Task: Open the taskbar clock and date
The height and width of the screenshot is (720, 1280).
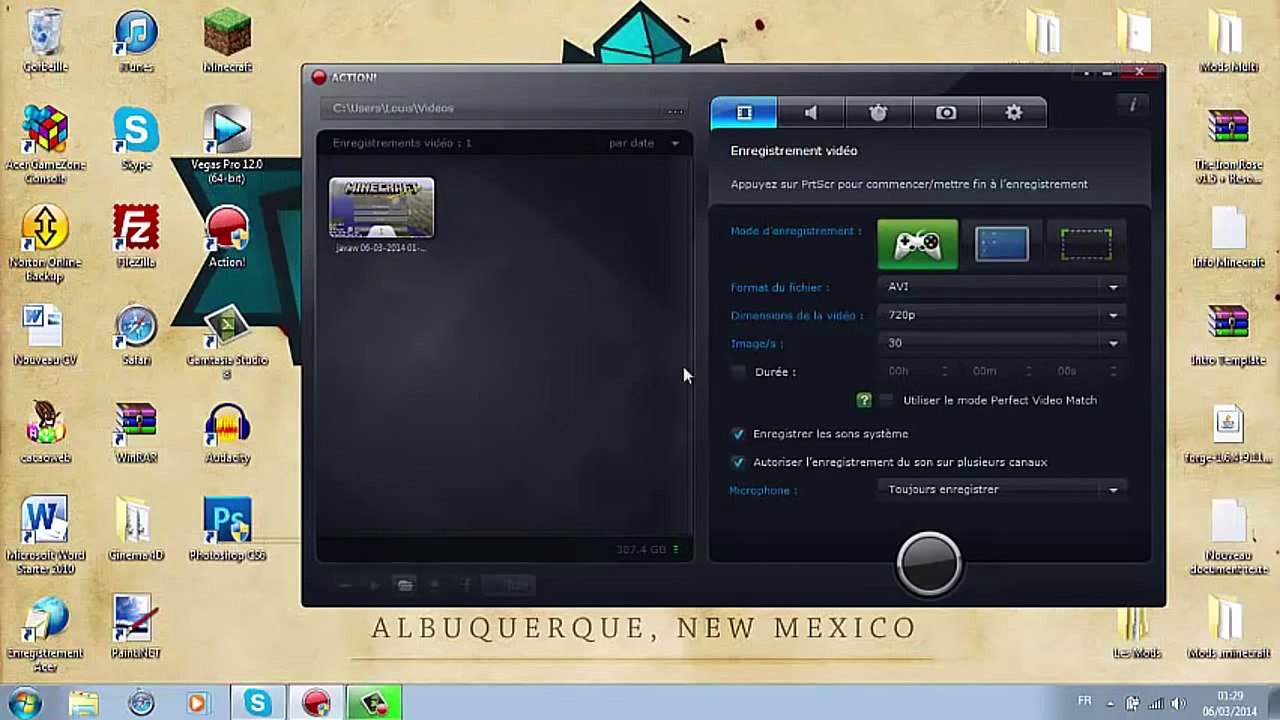Action: click(x=1231, y=703)
